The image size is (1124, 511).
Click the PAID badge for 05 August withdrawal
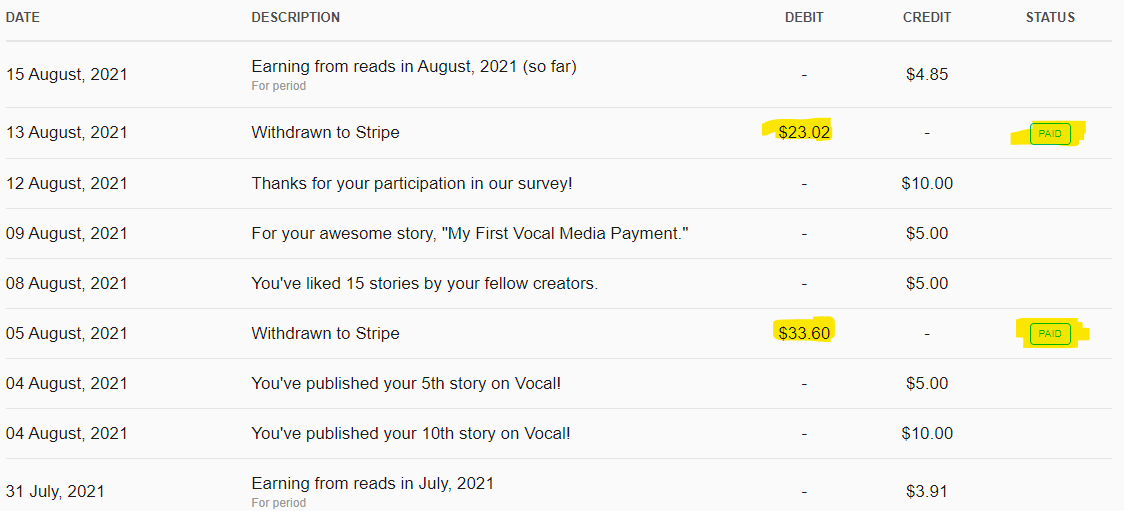tap(1049, 334)
